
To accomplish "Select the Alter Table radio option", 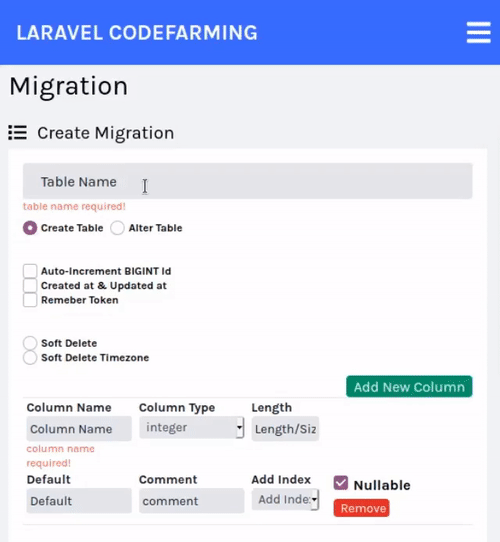I will click(x=117, y=228).
